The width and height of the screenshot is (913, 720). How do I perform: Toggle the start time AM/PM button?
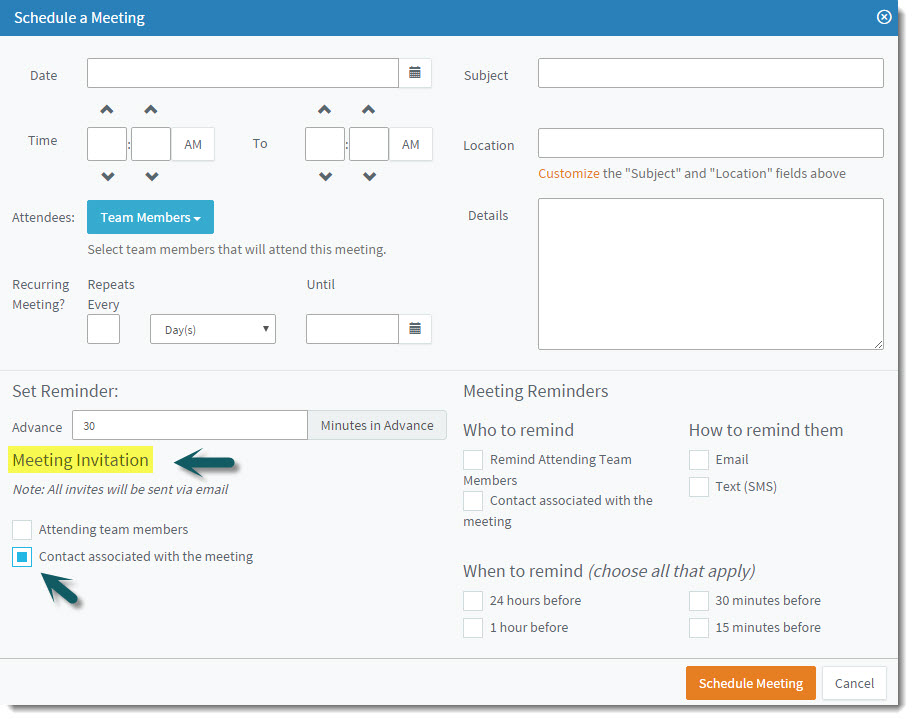click(193, 144)
